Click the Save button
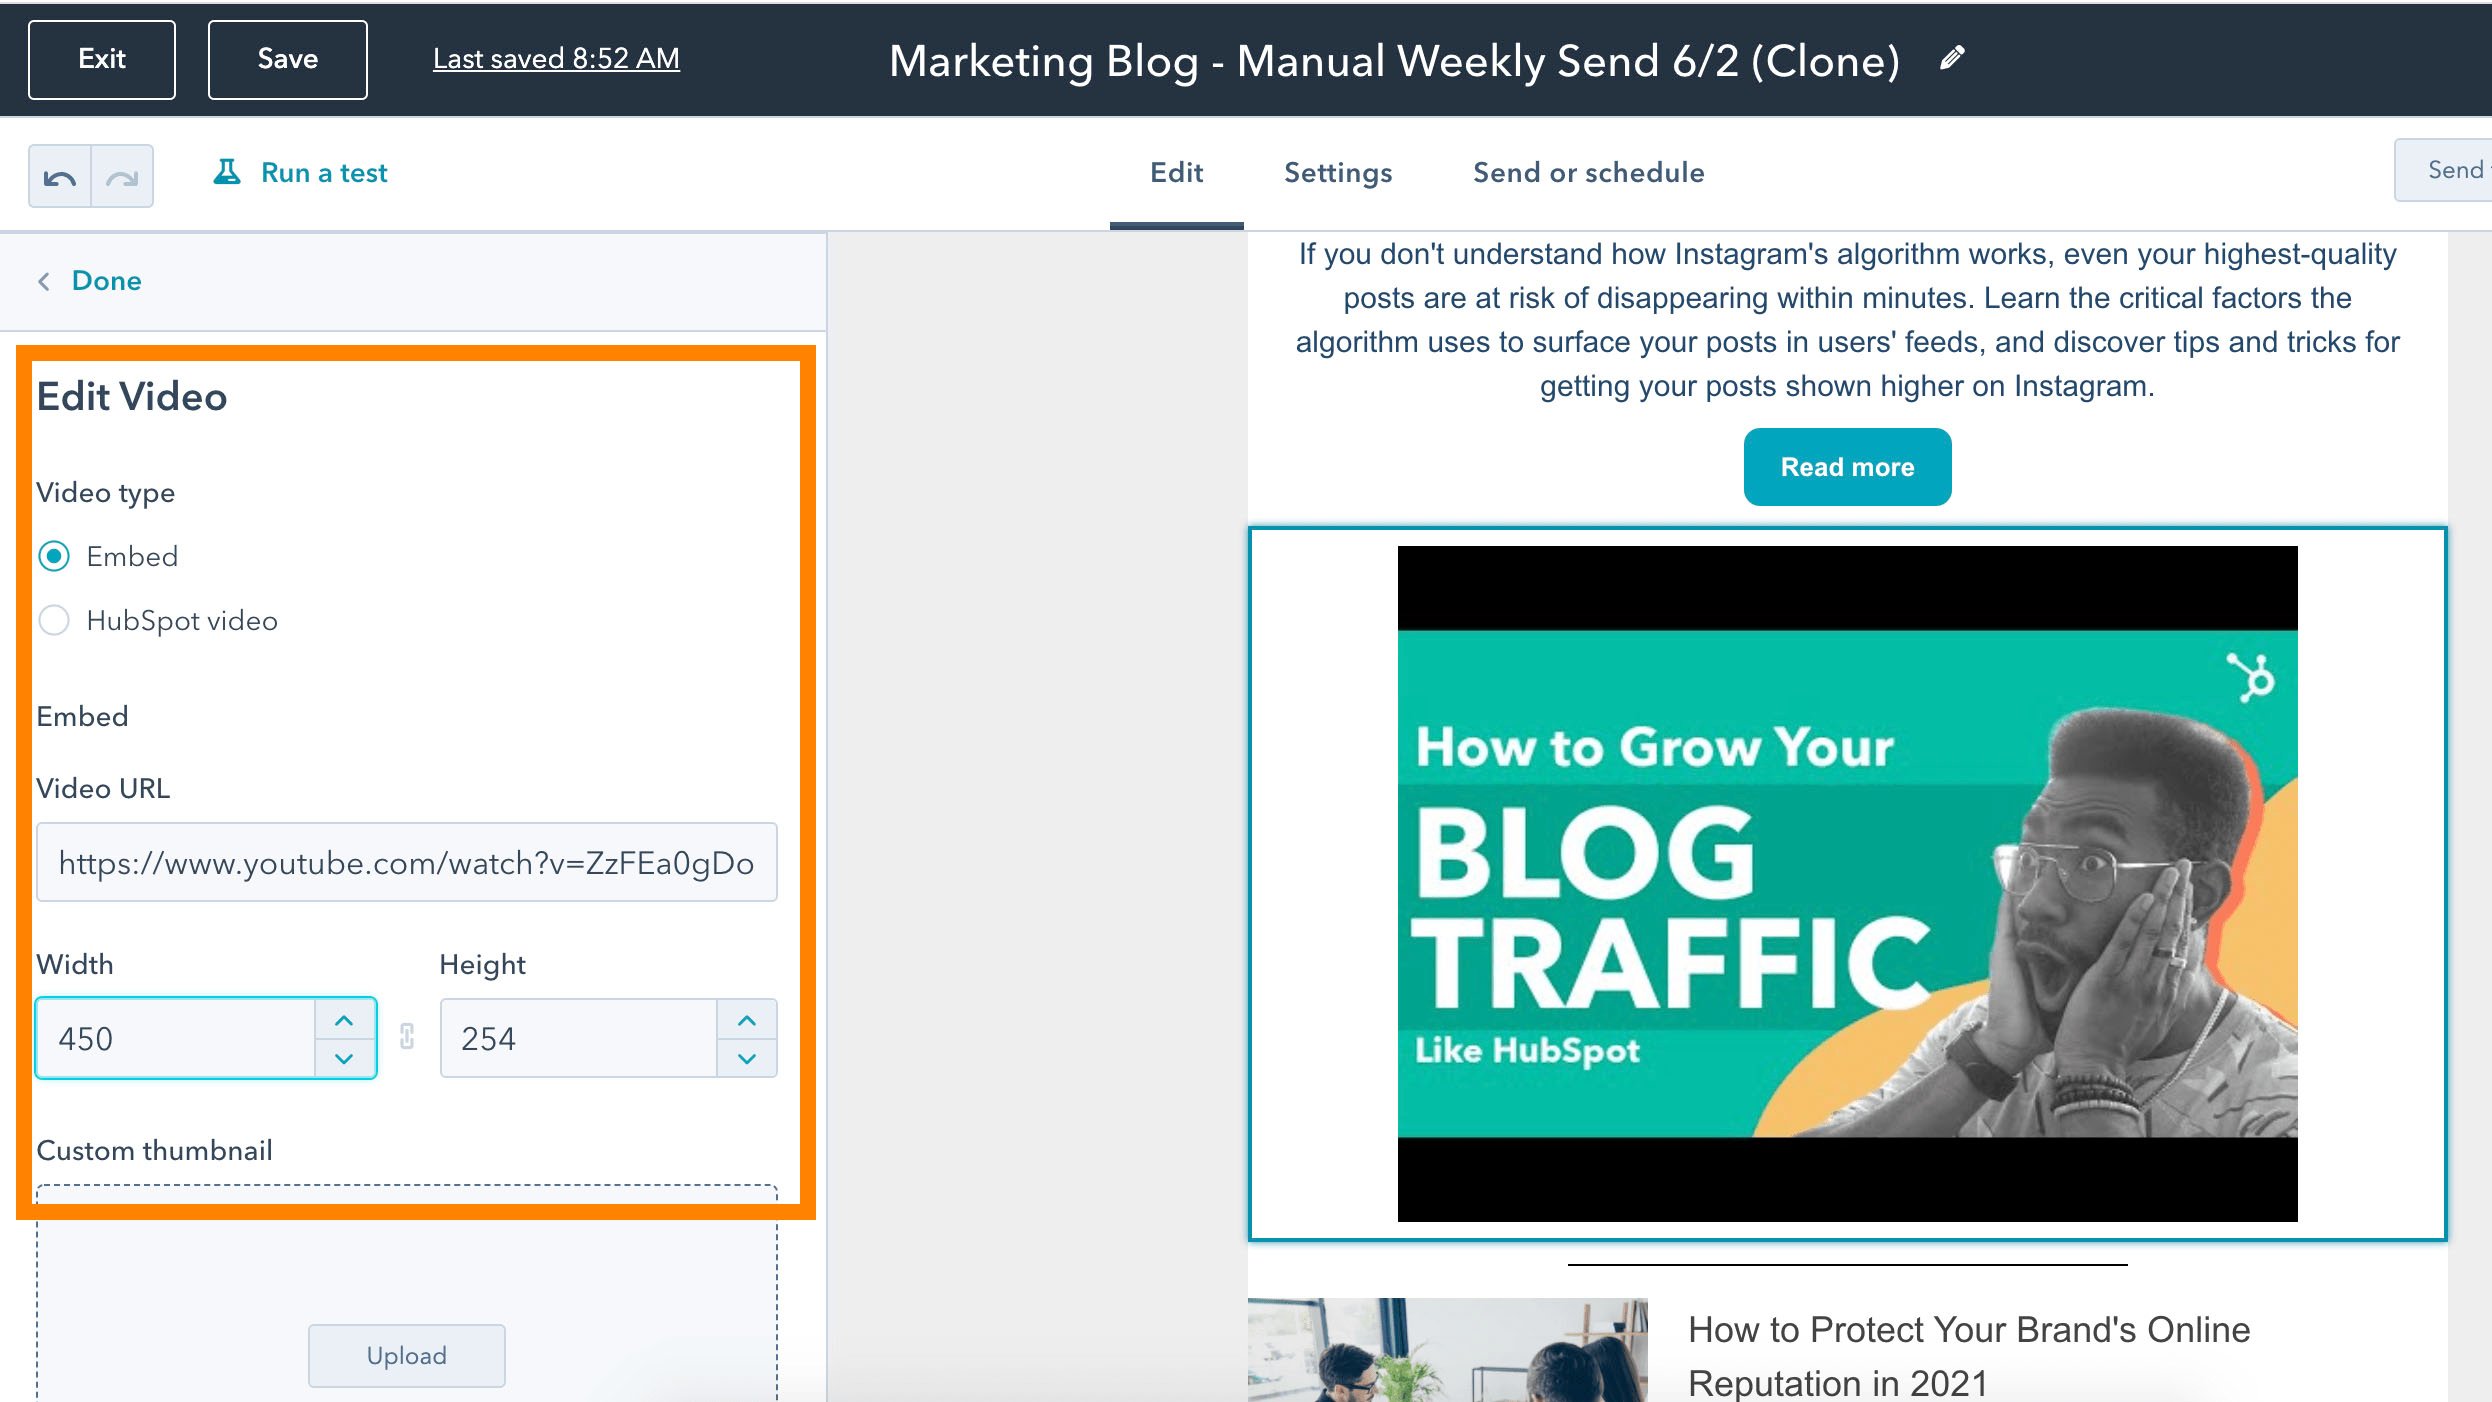Image resolution: width=2492 pixels, height=1402 pixels. 286,60
